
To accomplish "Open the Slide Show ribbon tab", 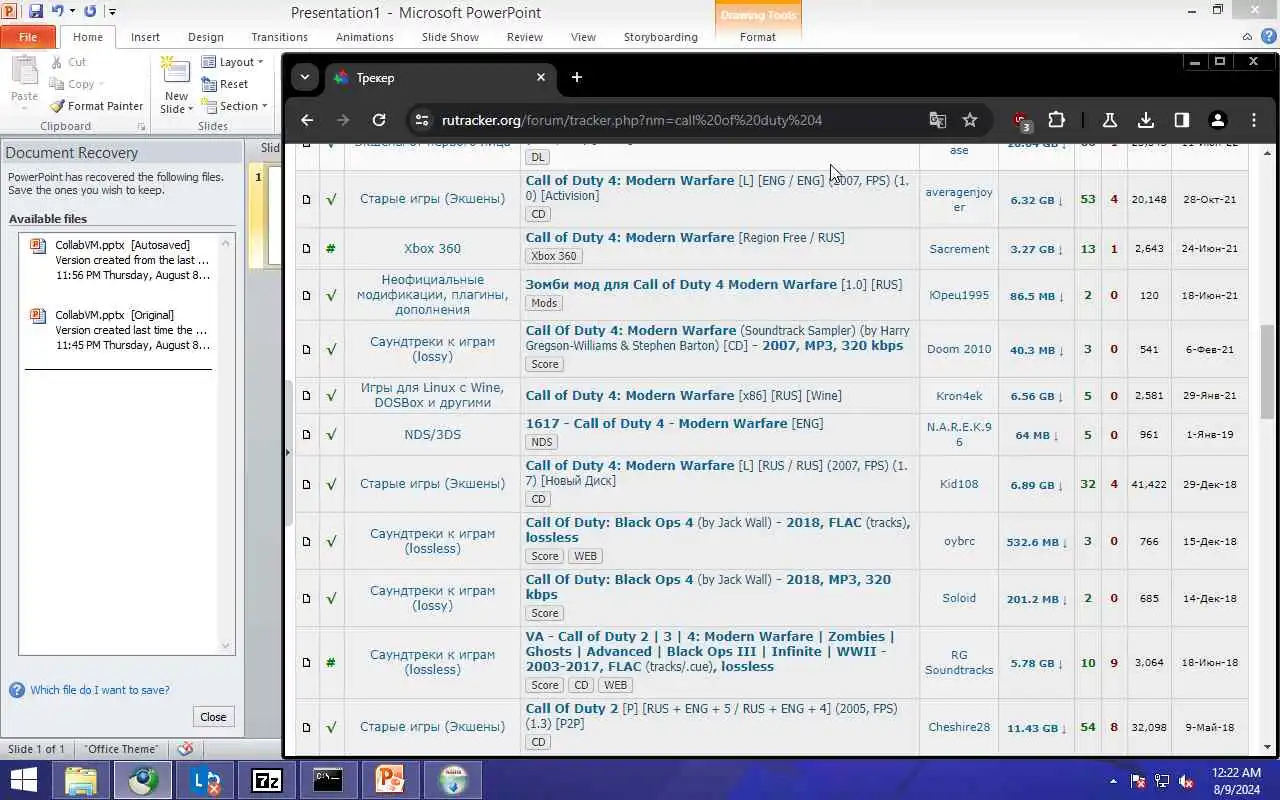I will pos(450,37).
